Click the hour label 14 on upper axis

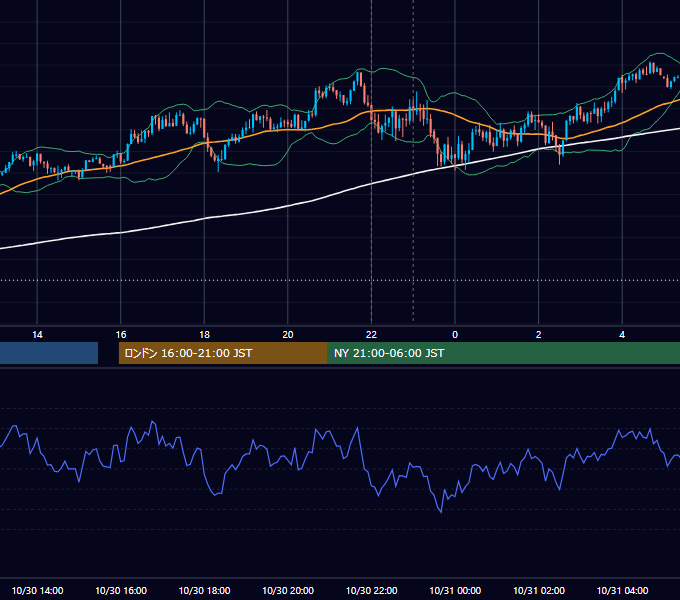37,335
